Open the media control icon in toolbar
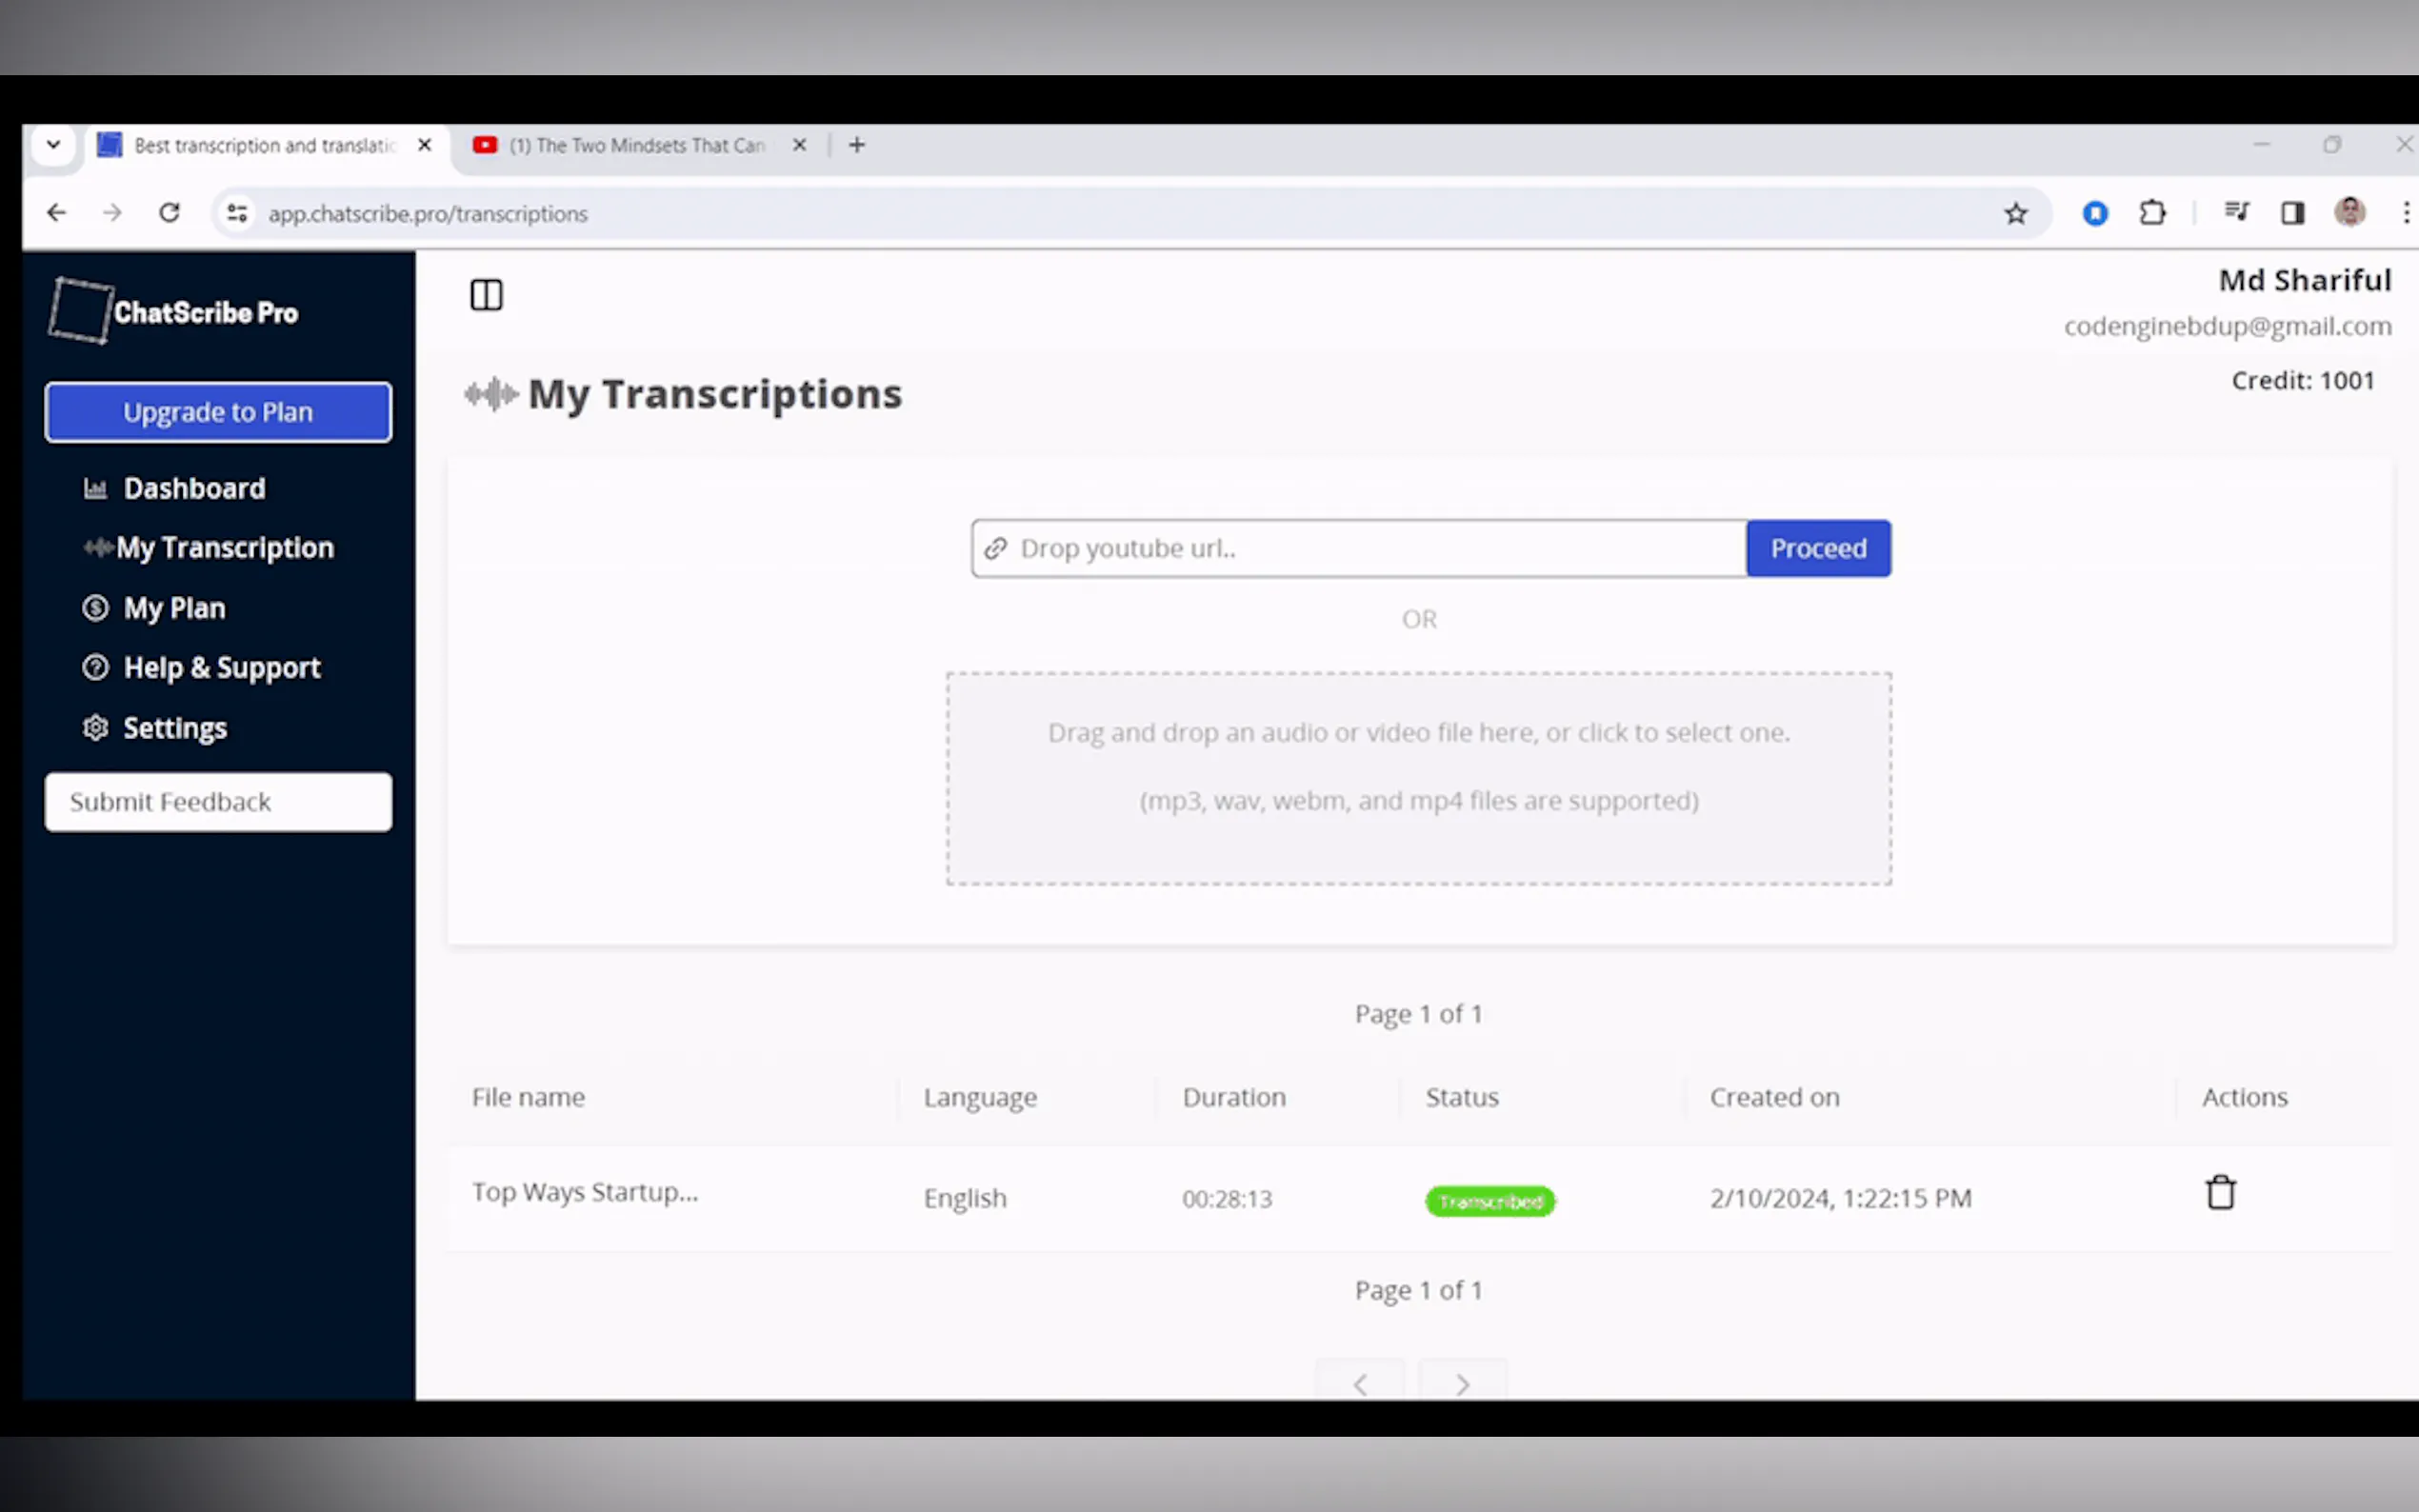This screenshot has width=2419, height=1512. pyautogui.click(x=2236, y=212)
